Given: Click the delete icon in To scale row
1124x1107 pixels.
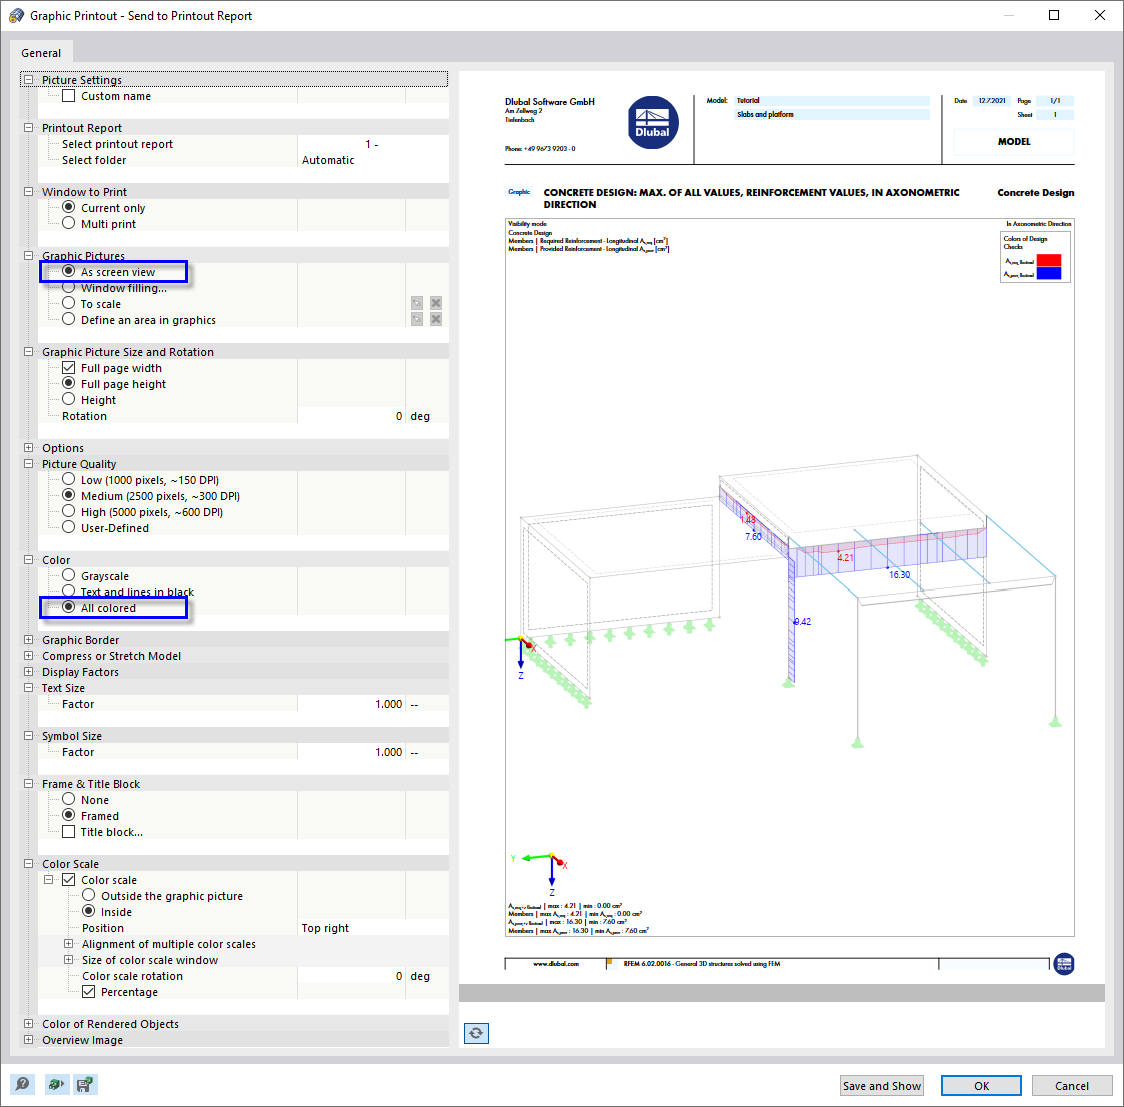Looking at the screenshot, I should click(x=436, y=303).
